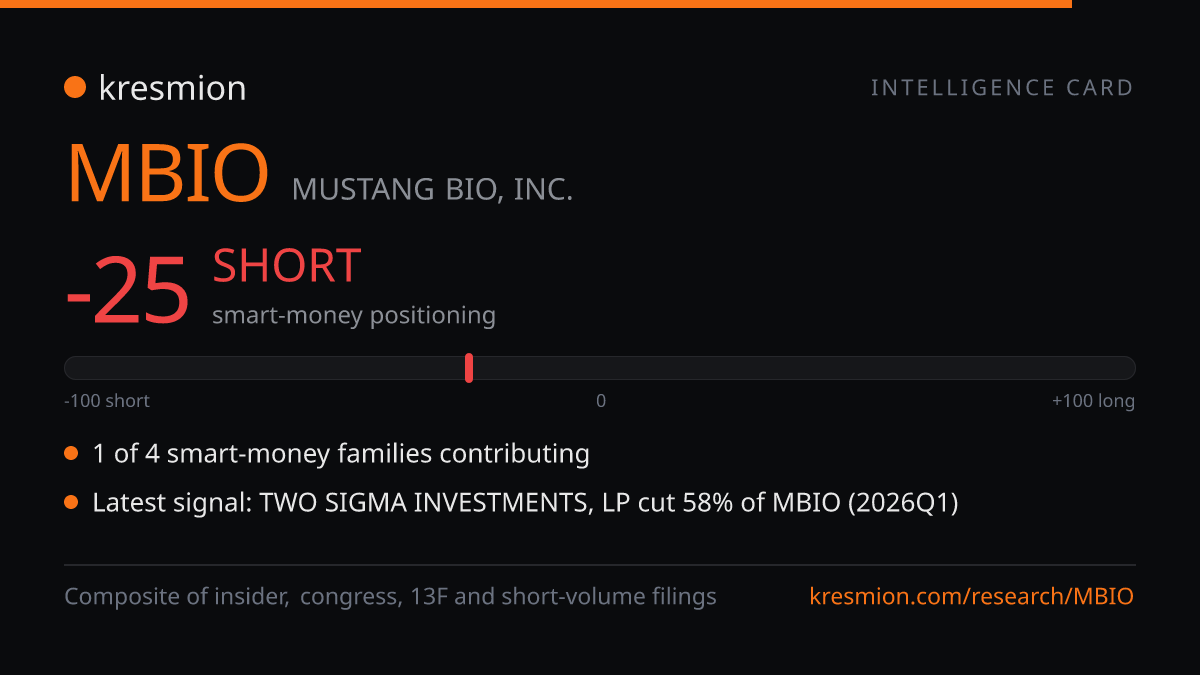The image size is (1200, 675).
Task: Click the MBIO ticker symbol
Action: tap(168, 174)
